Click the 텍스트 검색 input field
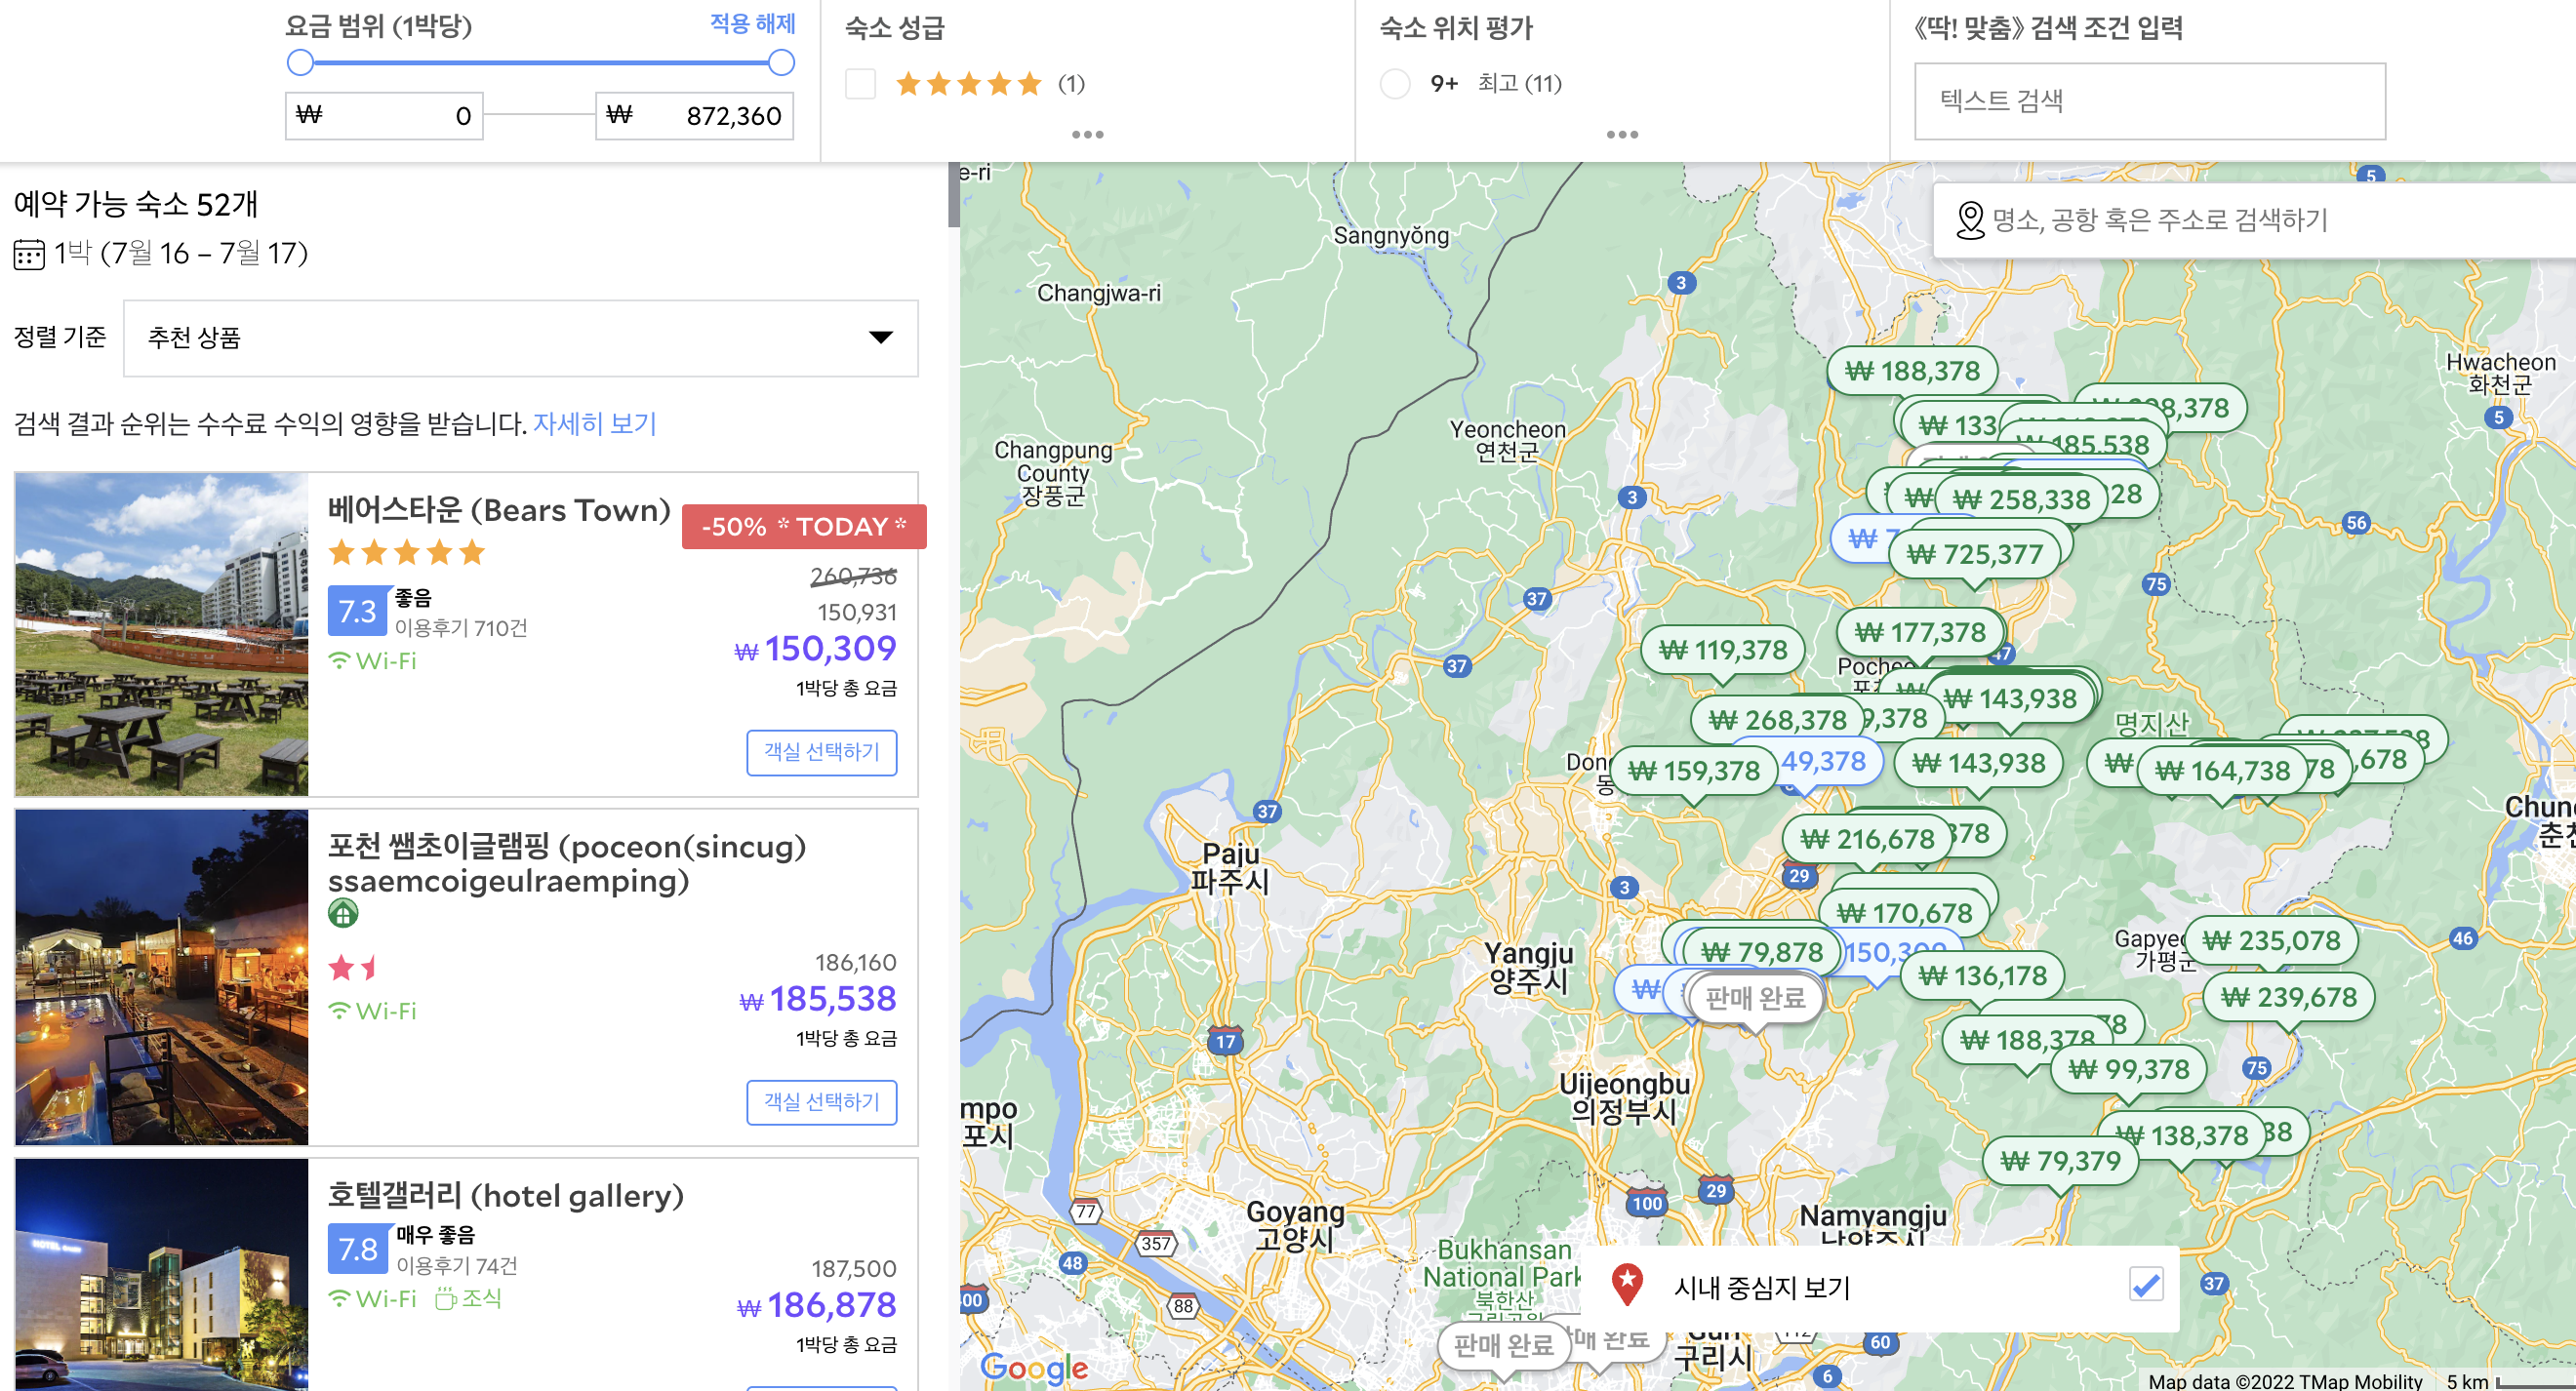 click(x=2148, y=101)
